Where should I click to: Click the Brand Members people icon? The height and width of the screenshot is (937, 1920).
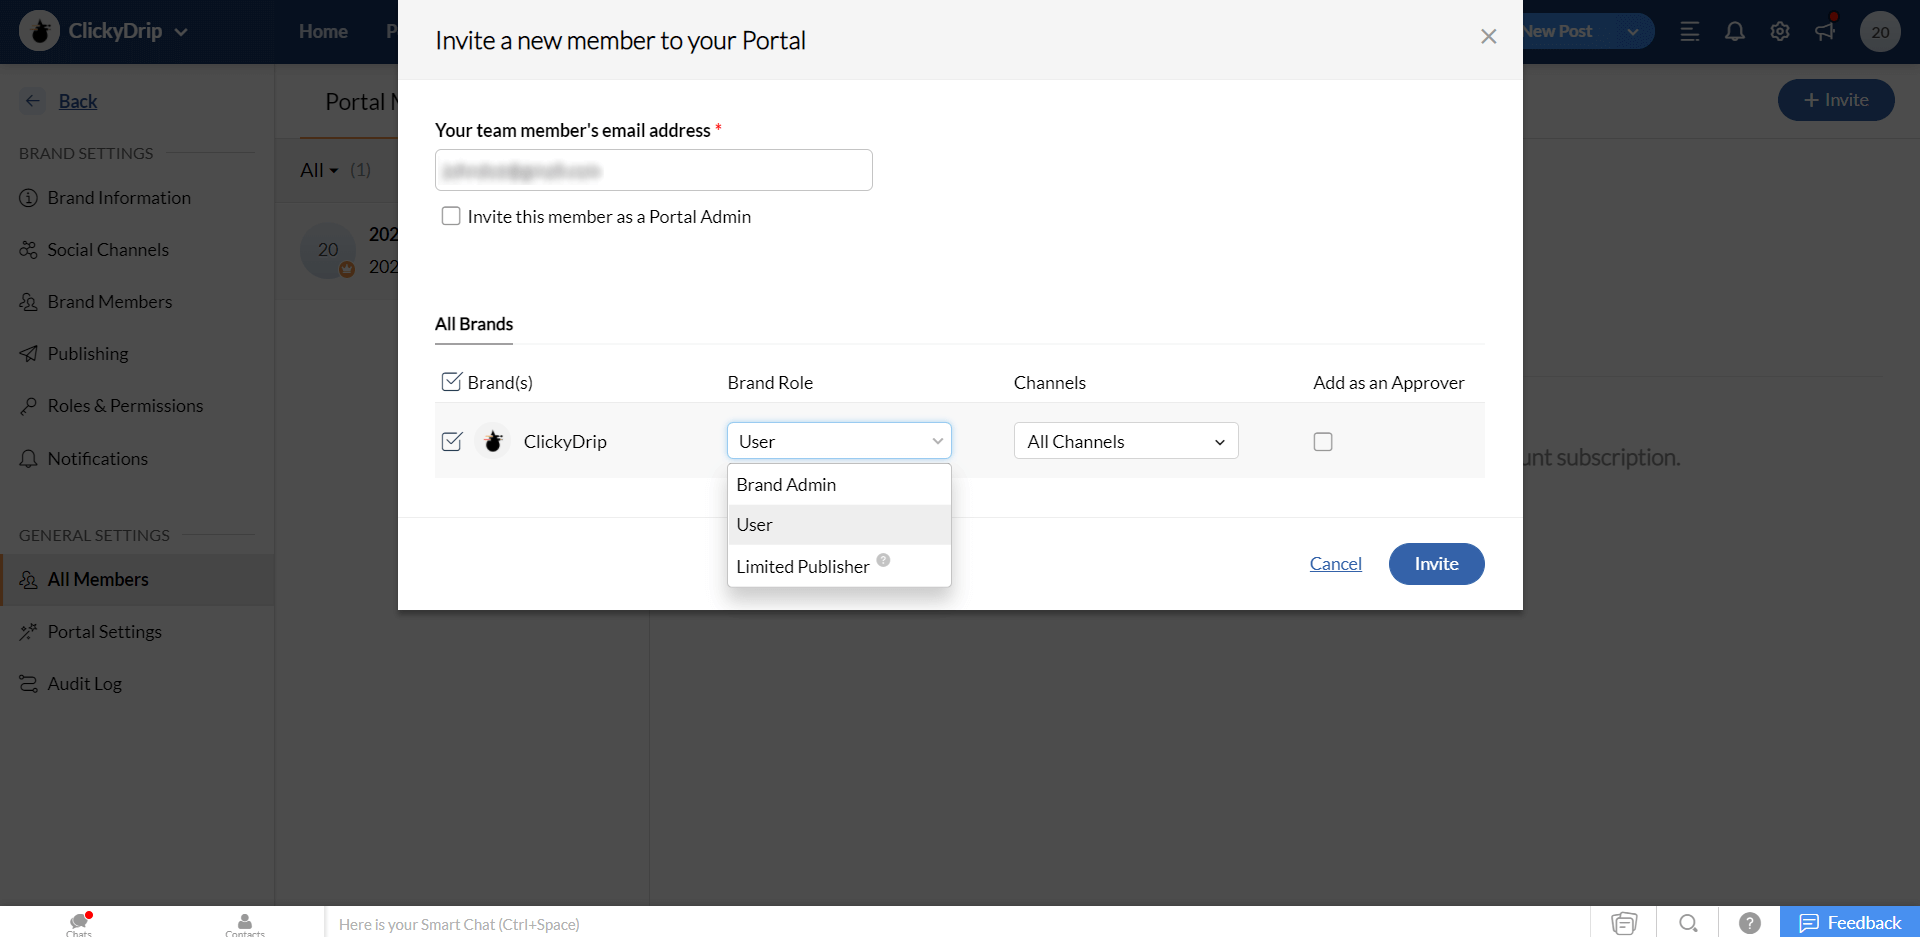[29, 302]
